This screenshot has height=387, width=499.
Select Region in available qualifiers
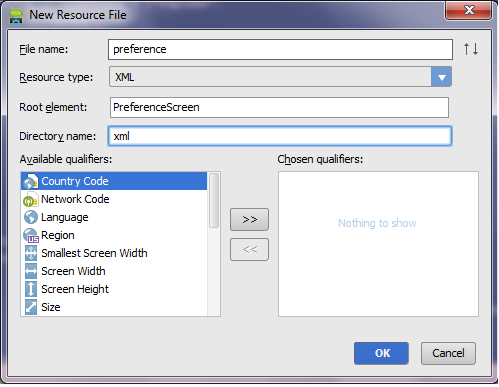(114, 235)
